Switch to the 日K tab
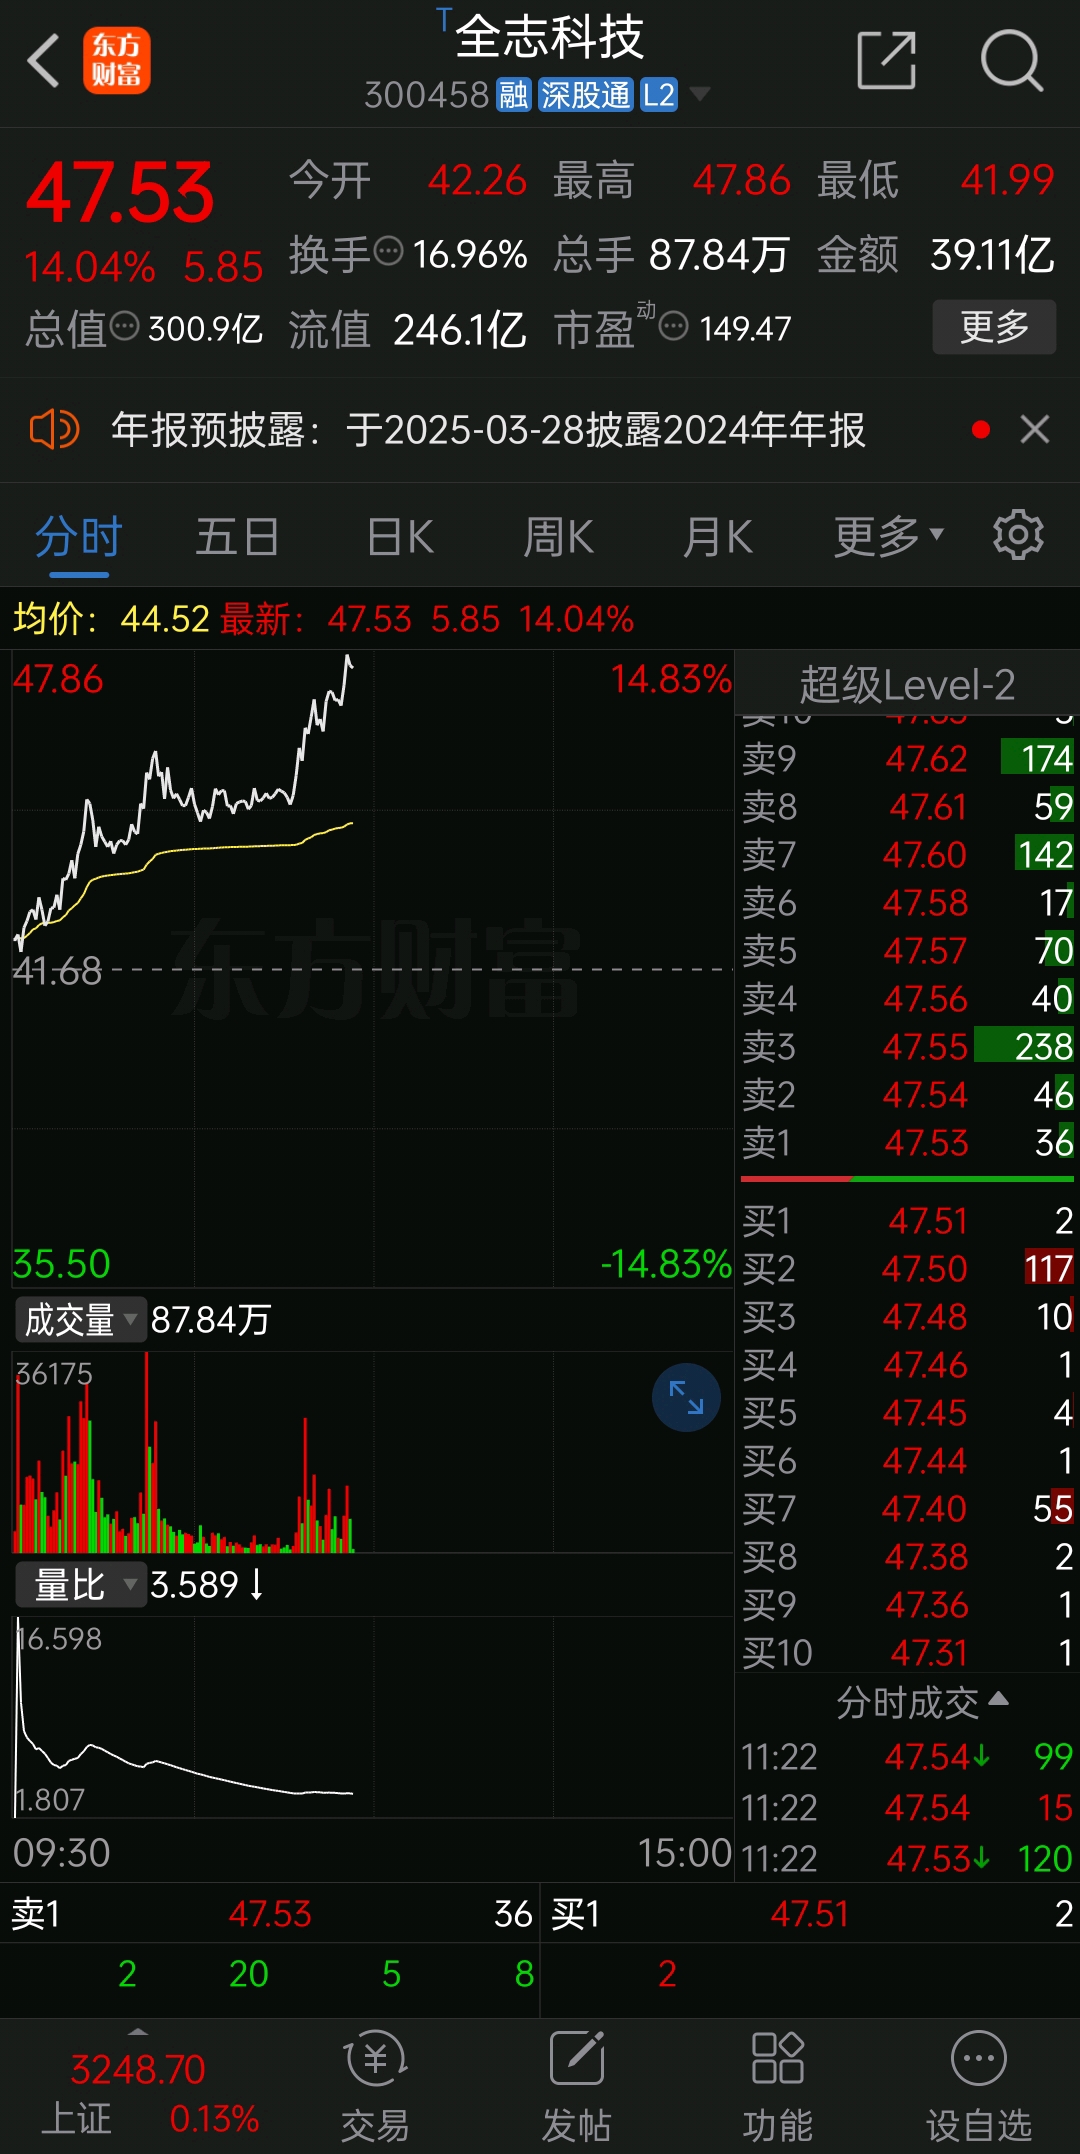The image size is (1080, 2154). pos(400,537)
